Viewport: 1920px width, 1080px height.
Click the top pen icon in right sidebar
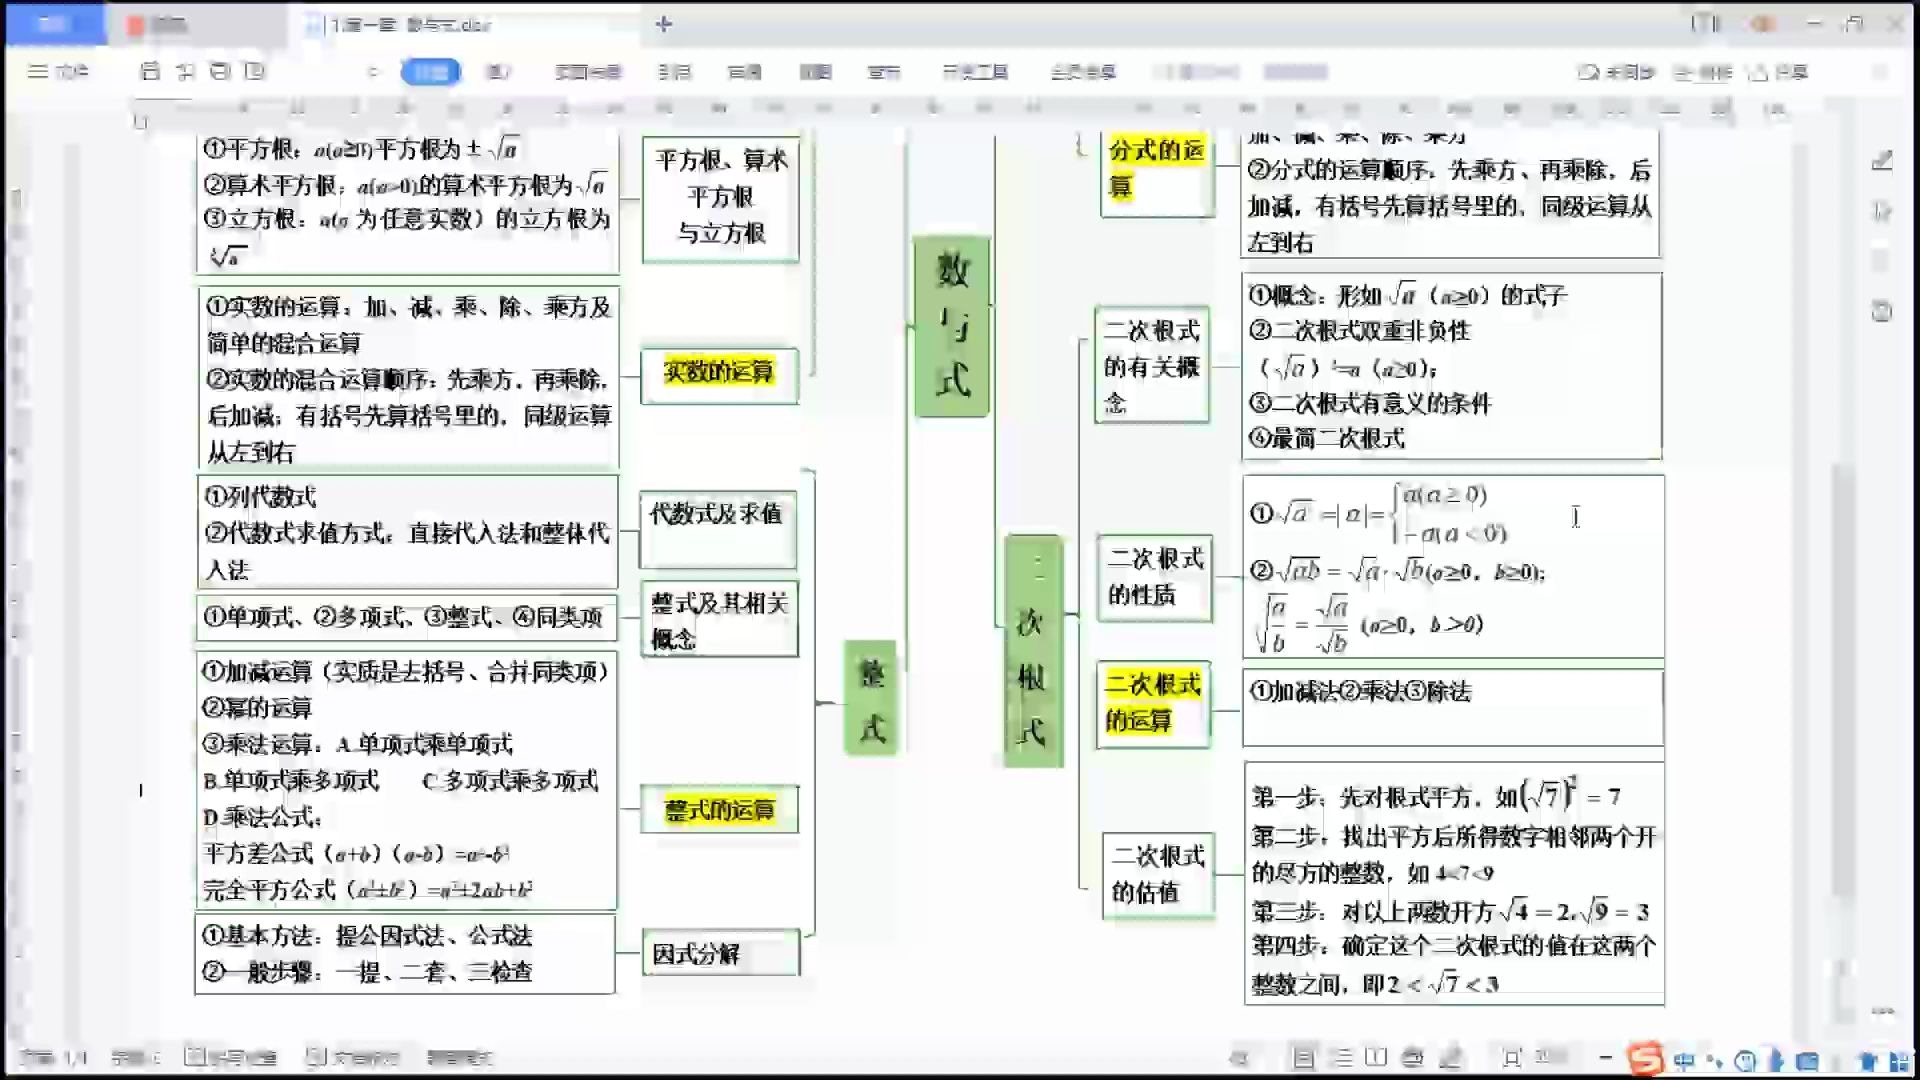click(1882, 160)
